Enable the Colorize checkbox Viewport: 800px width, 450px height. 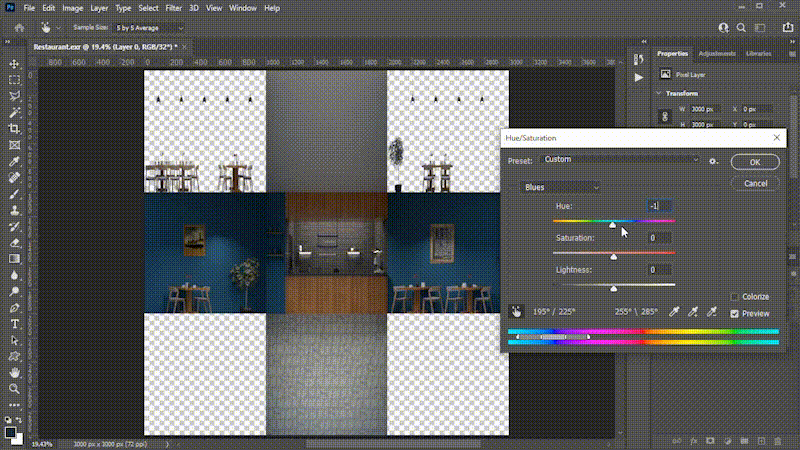pyautogui.click(x=735, y=297)
